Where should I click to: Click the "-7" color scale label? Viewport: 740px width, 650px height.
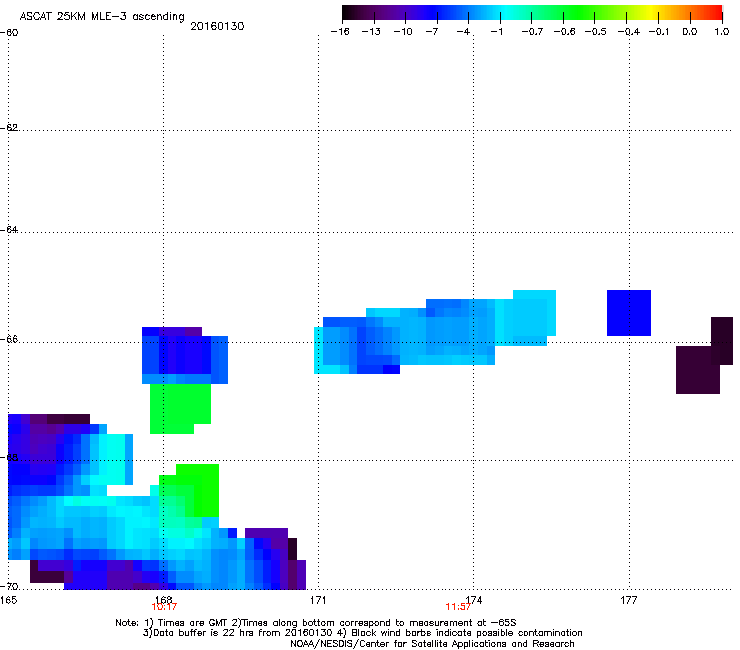point(432,32)
